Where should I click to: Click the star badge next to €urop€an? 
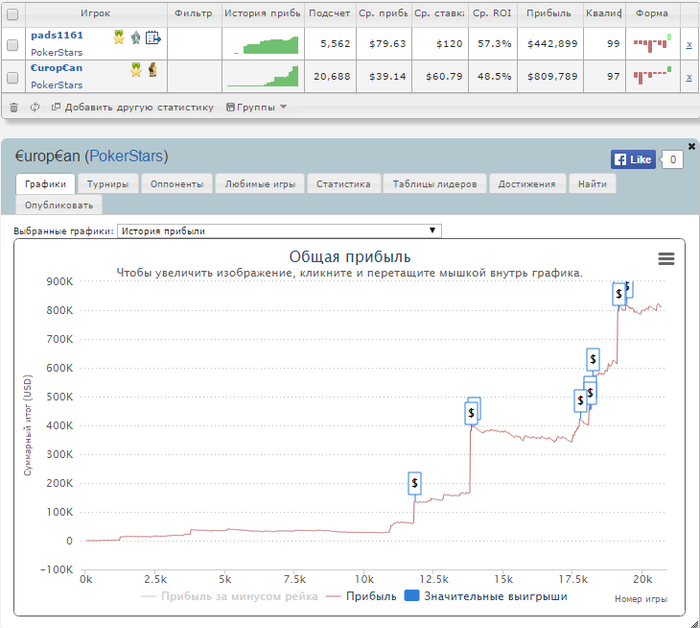136,69
